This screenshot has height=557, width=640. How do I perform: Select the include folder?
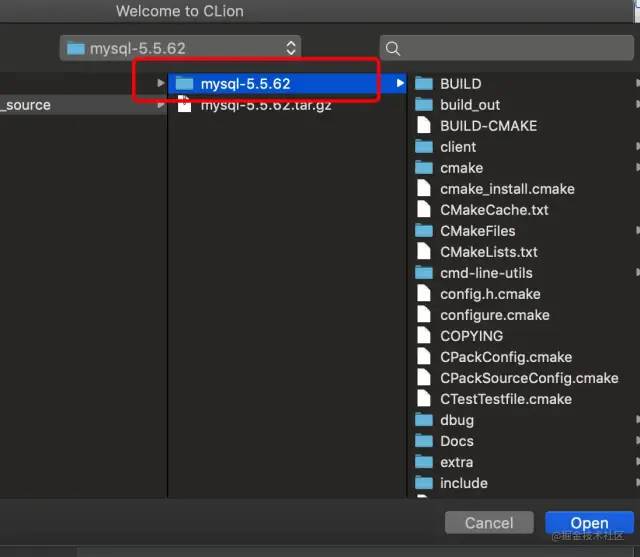464,483
